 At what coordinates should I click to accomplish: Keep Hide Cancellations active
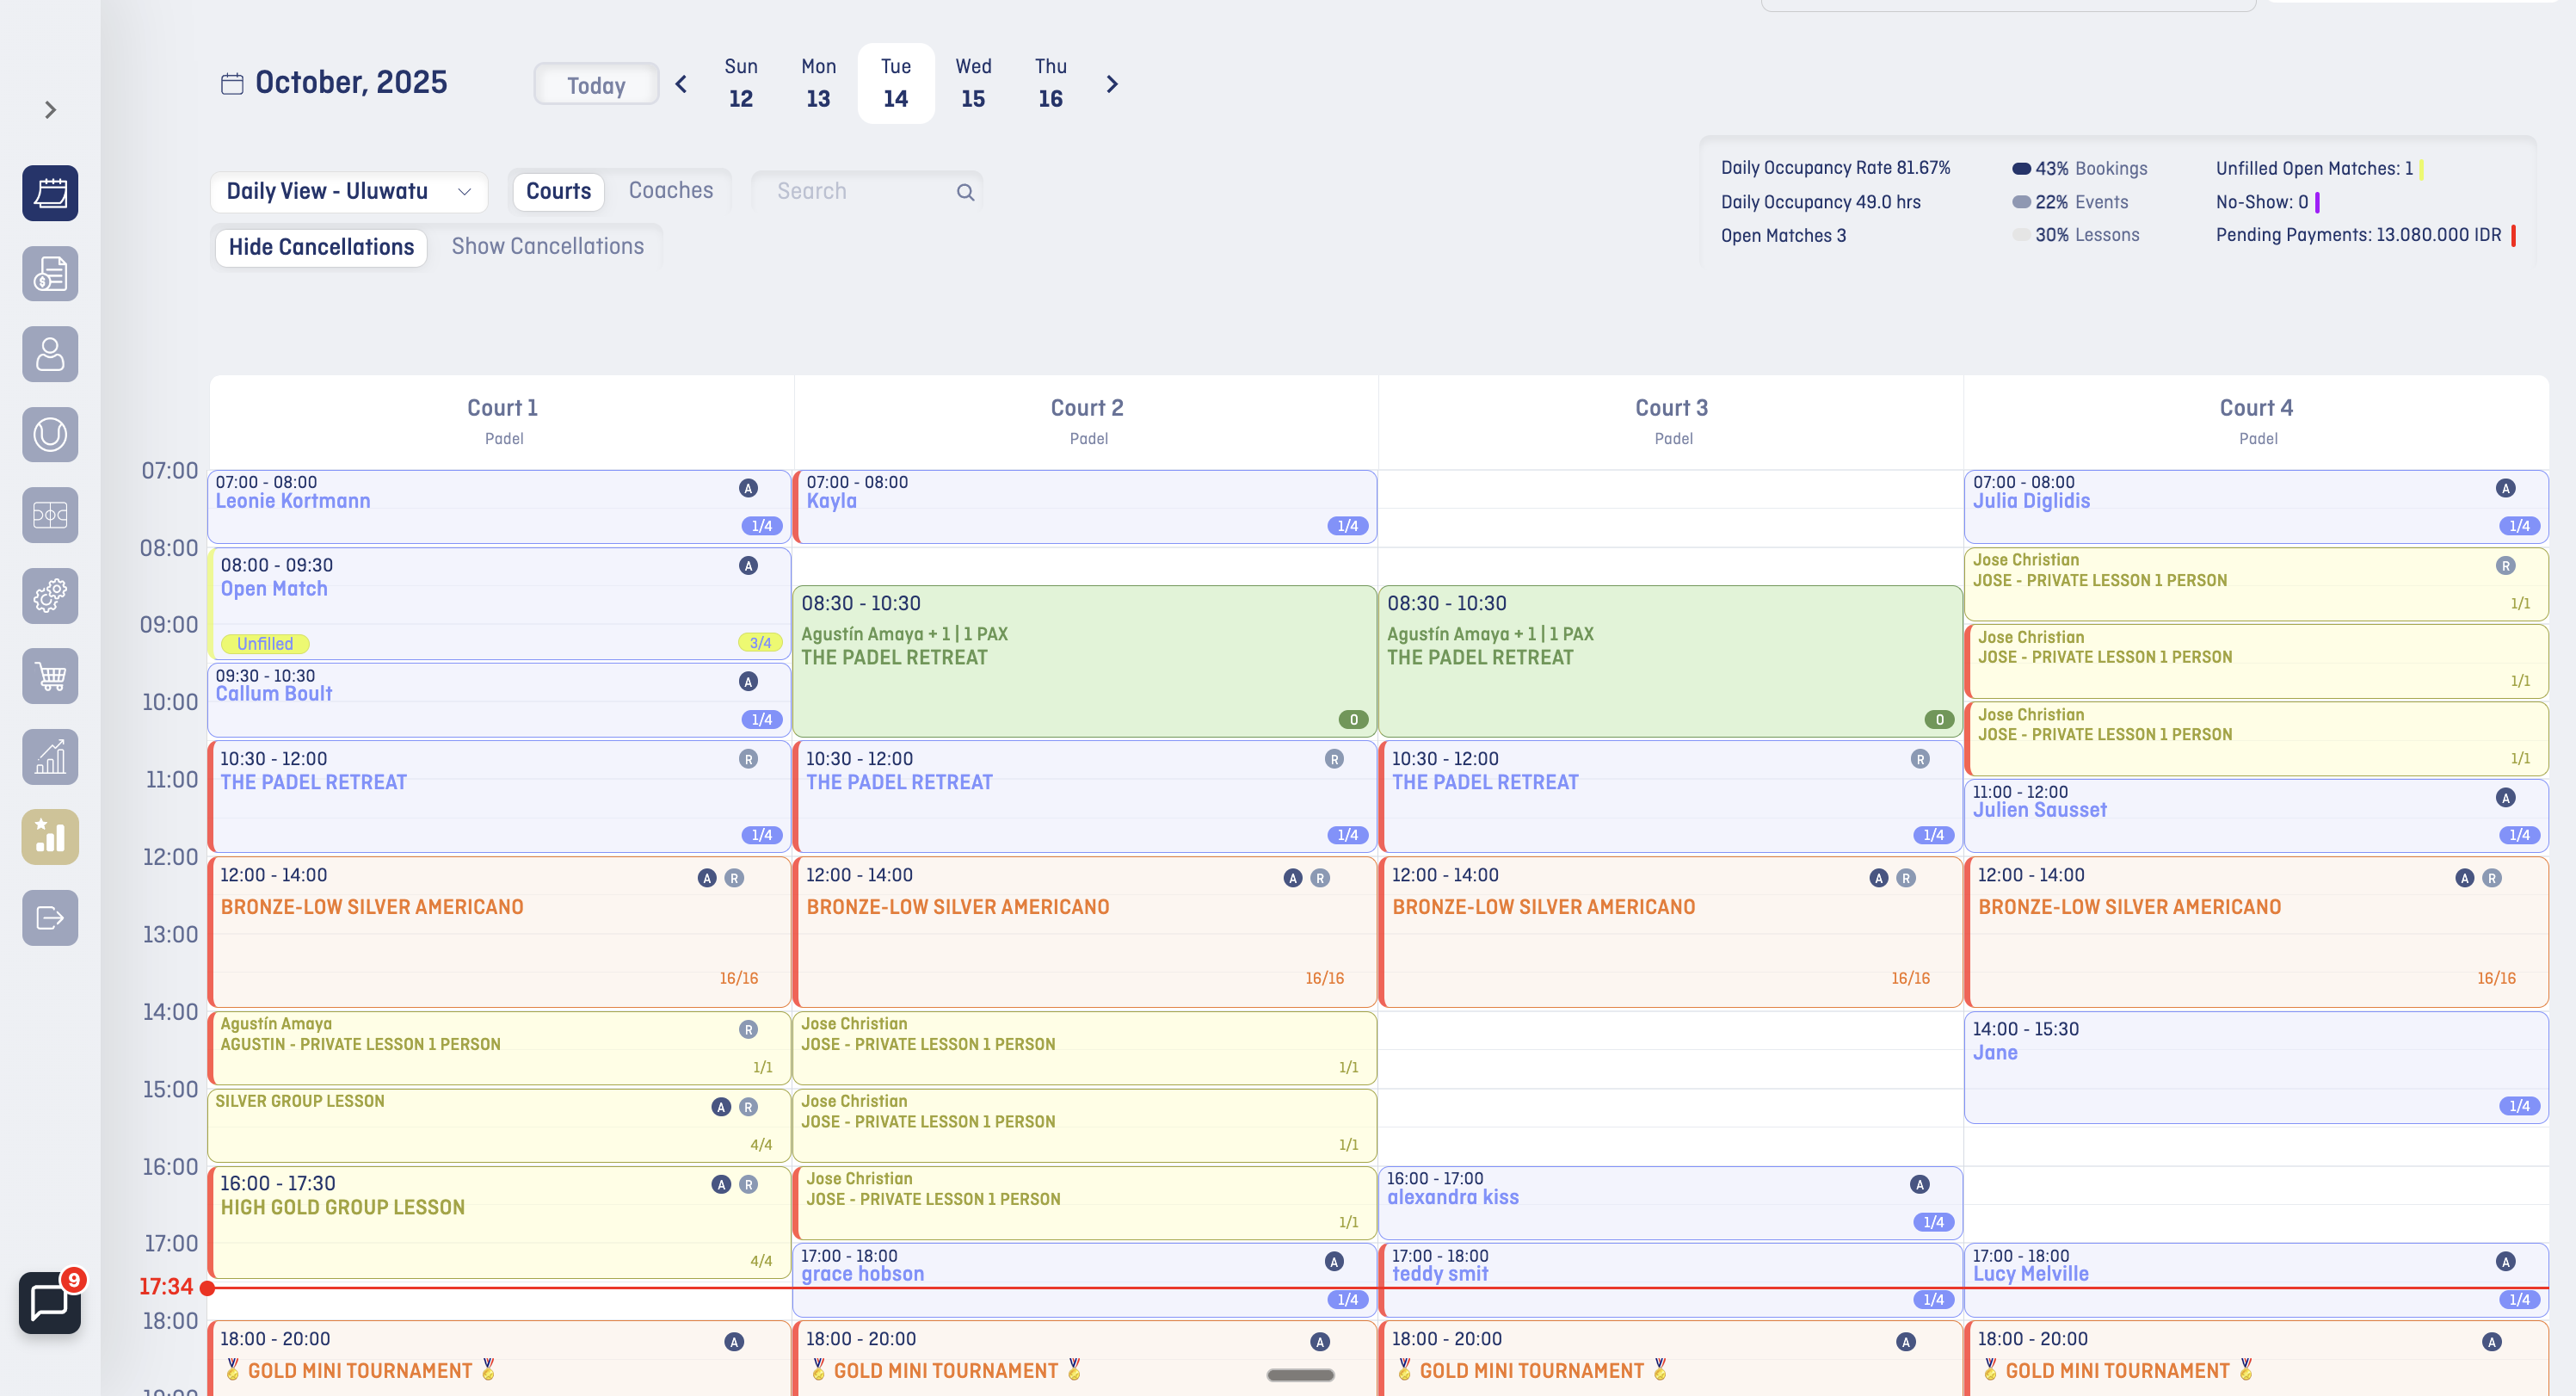[320, 246]
